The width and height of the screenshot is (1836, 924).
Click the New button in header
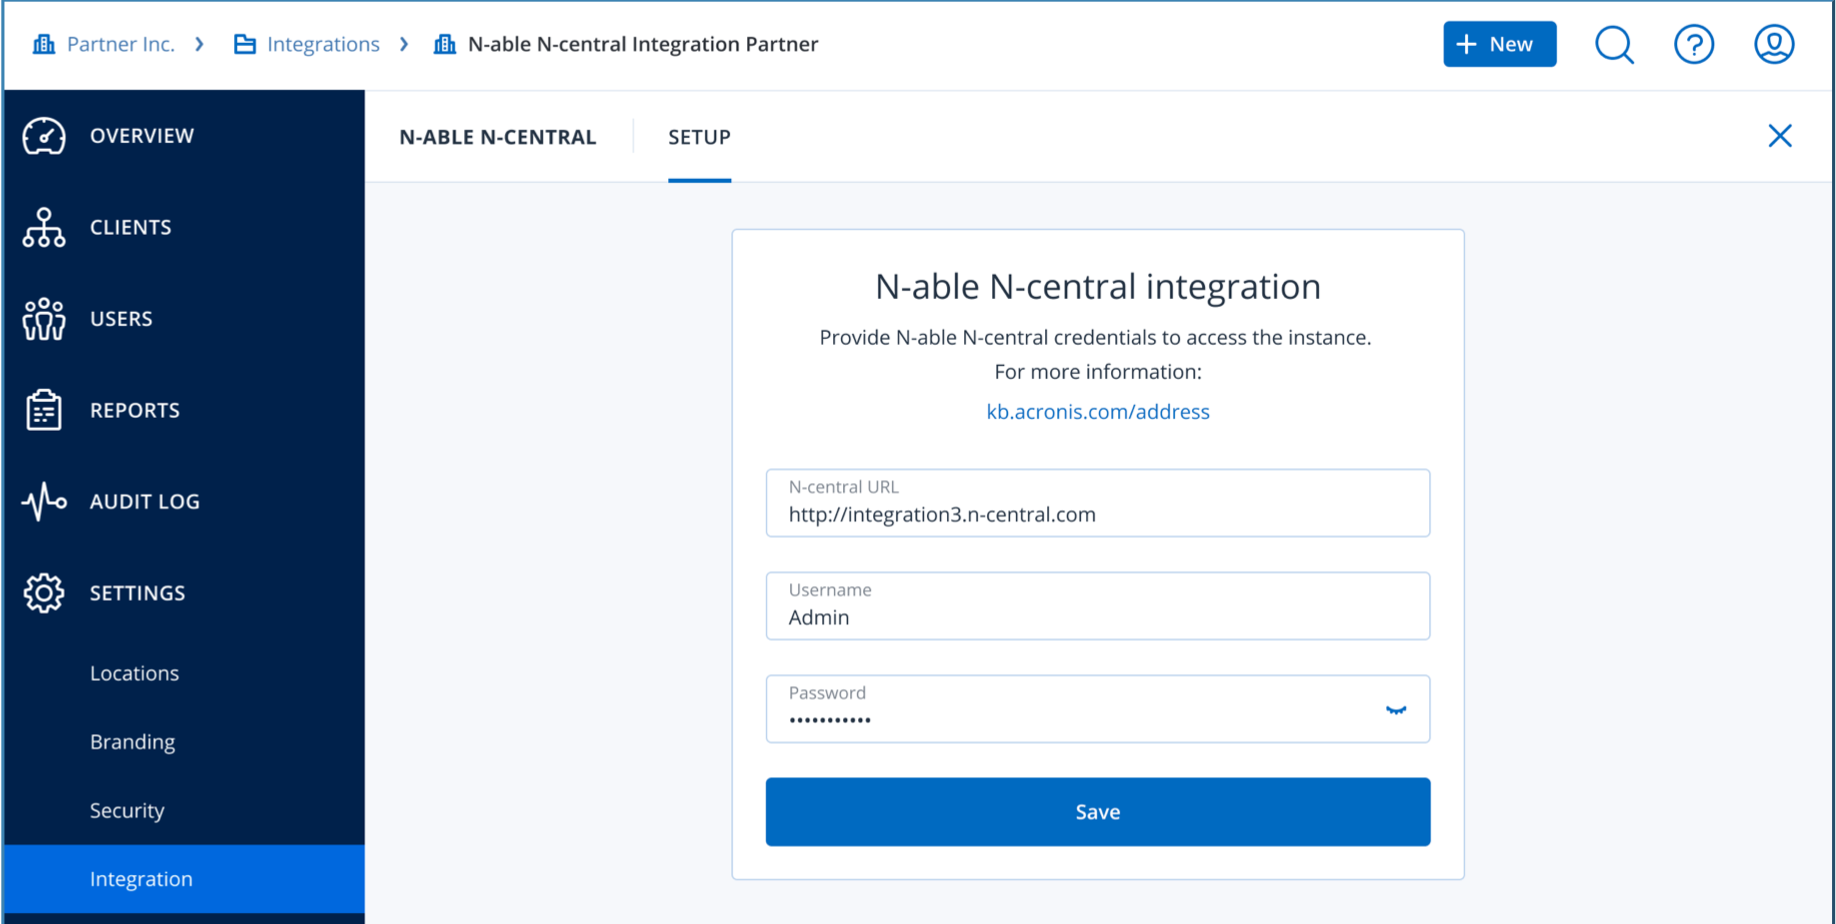[x=1499, y=45]
